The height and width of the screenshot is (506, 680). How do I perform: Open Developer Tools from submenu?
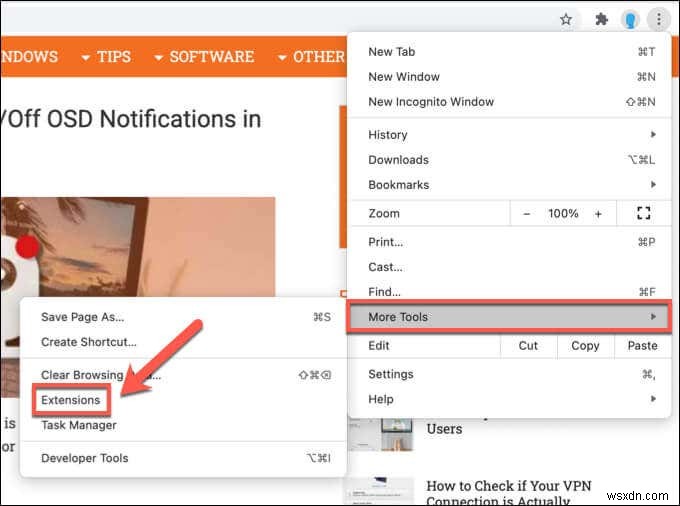pyautogui.click(x=184, y=458)
